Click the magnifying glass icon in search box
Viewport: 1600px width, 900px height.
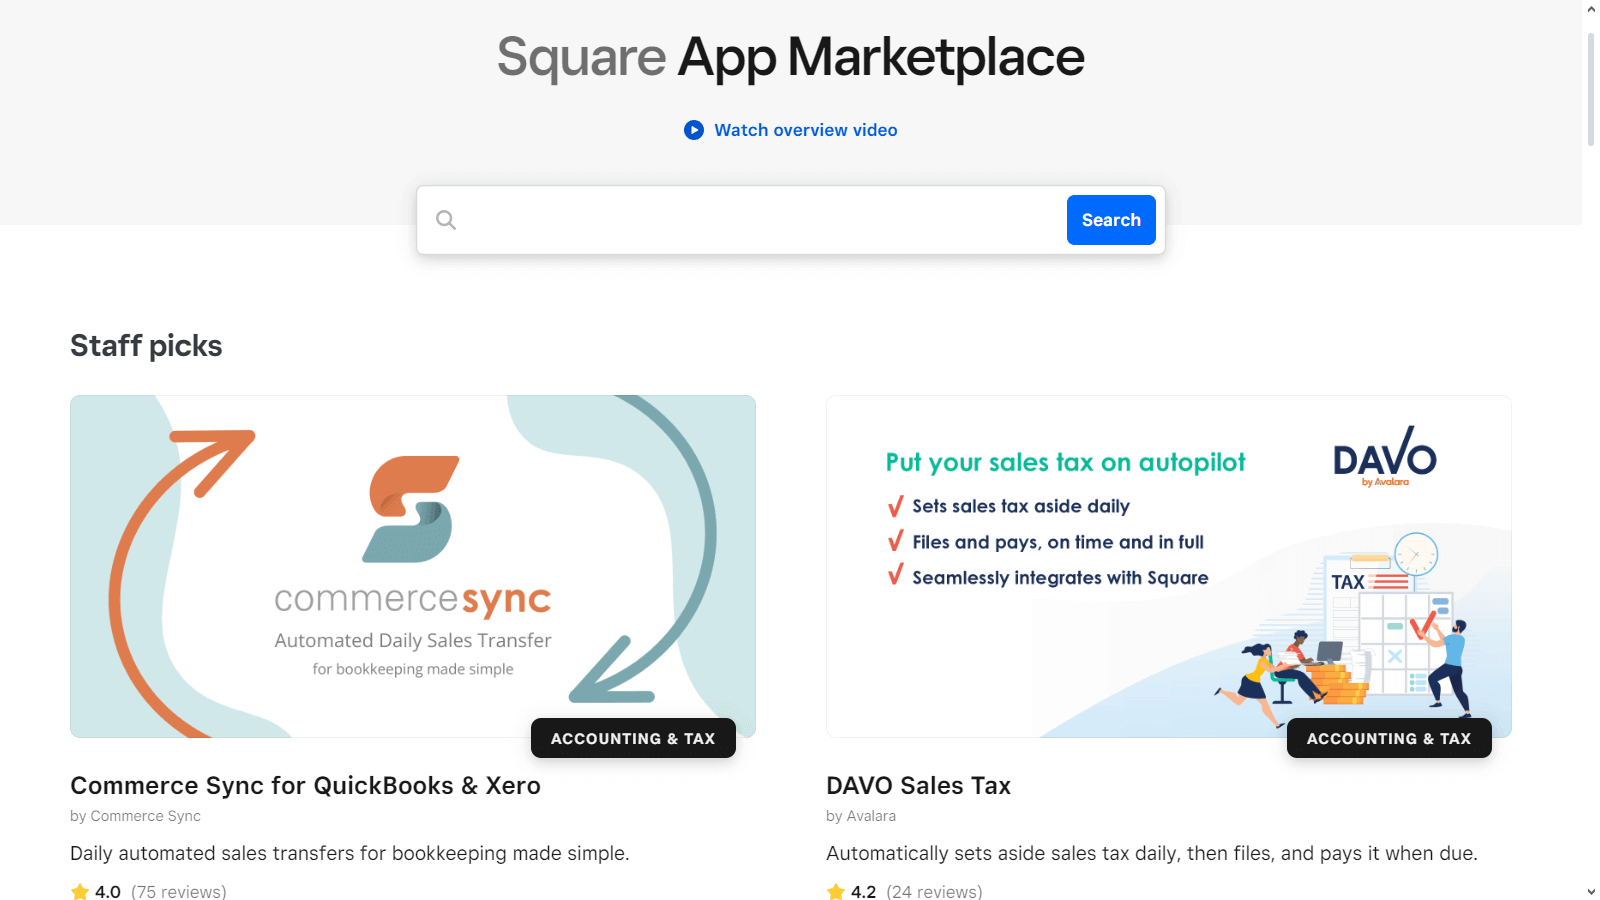[x=446, y=220]
